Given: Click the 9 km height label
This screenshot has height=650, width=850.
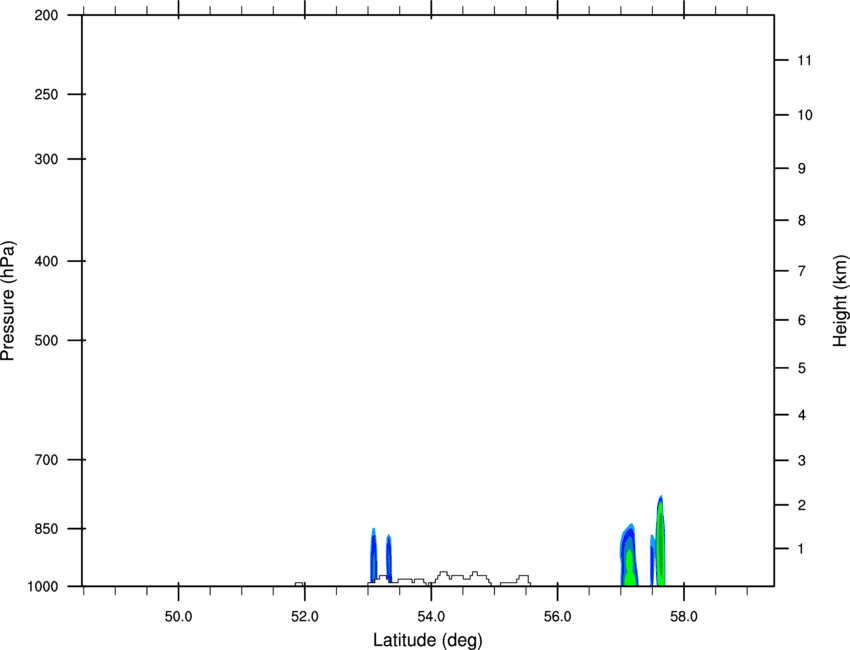Looking at the screenshot, I should (x=802, y=169).
